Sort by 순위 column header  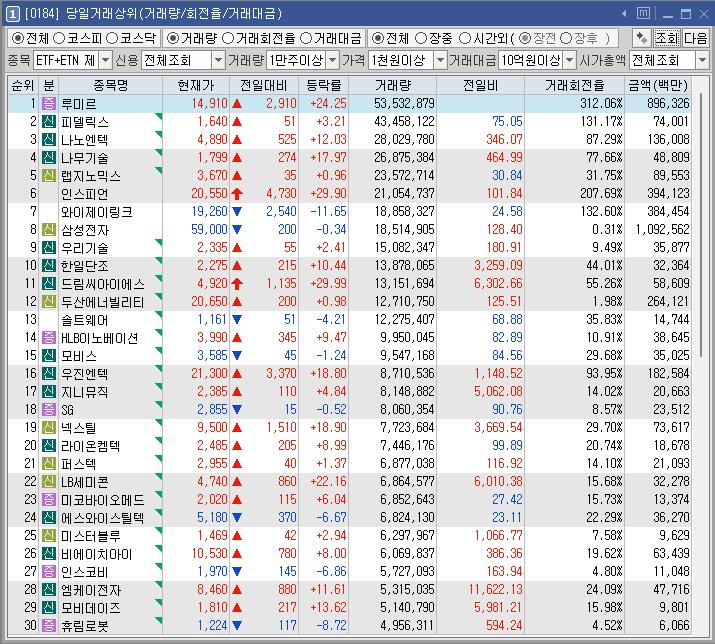tap(23, 85)
